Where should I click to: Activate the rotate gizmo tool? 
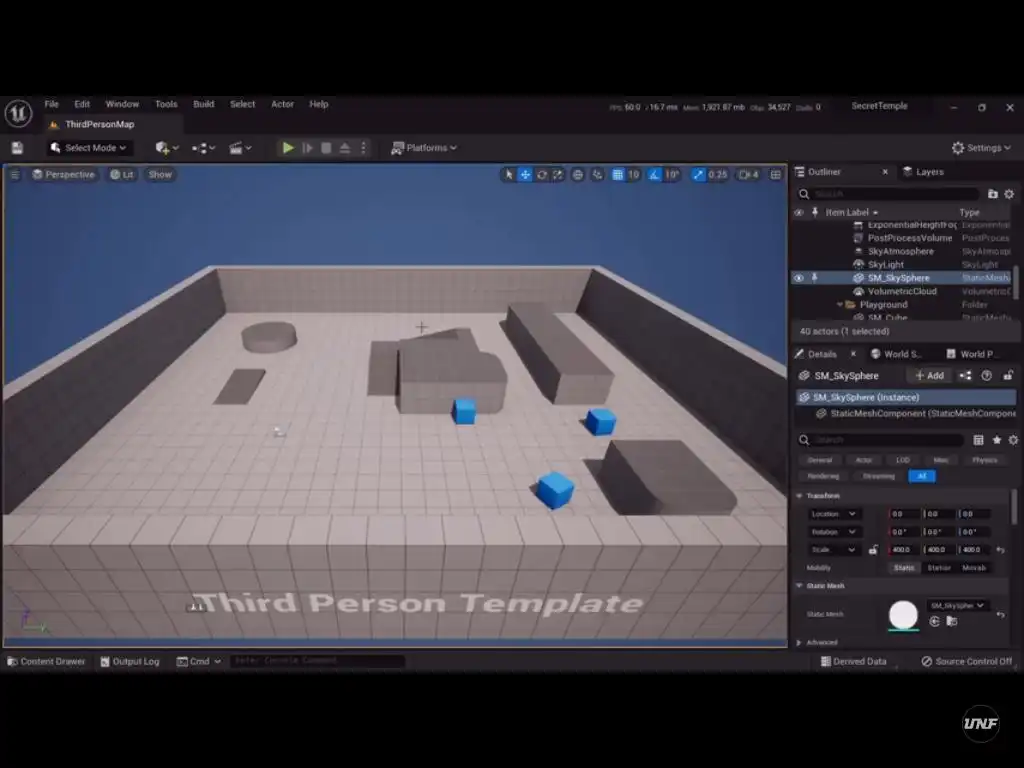[x=541, y=174]
